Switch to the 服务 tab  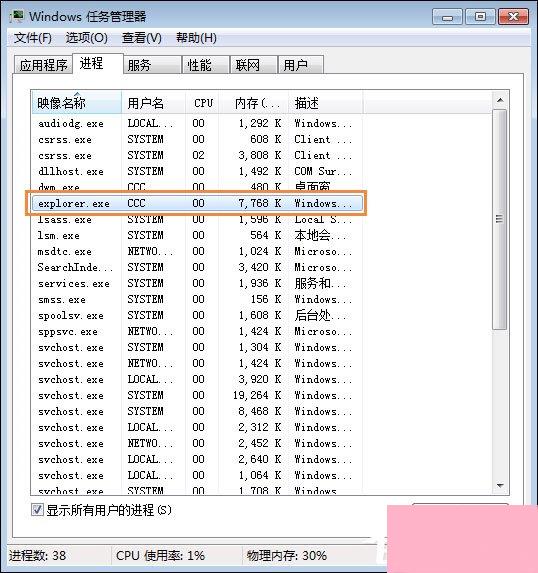[x=152, y=65]
